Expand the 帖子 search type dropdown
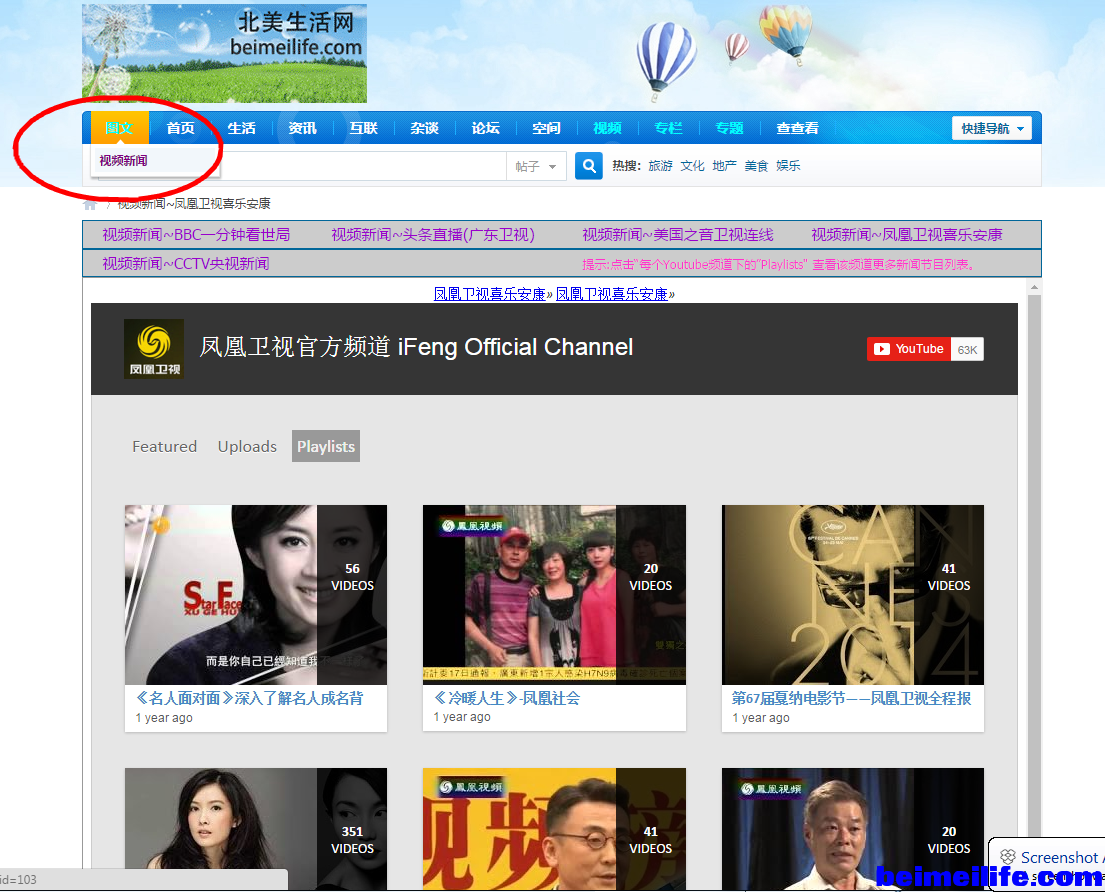1105x892 pixels. pyautogui.click(x=537, y=166)
